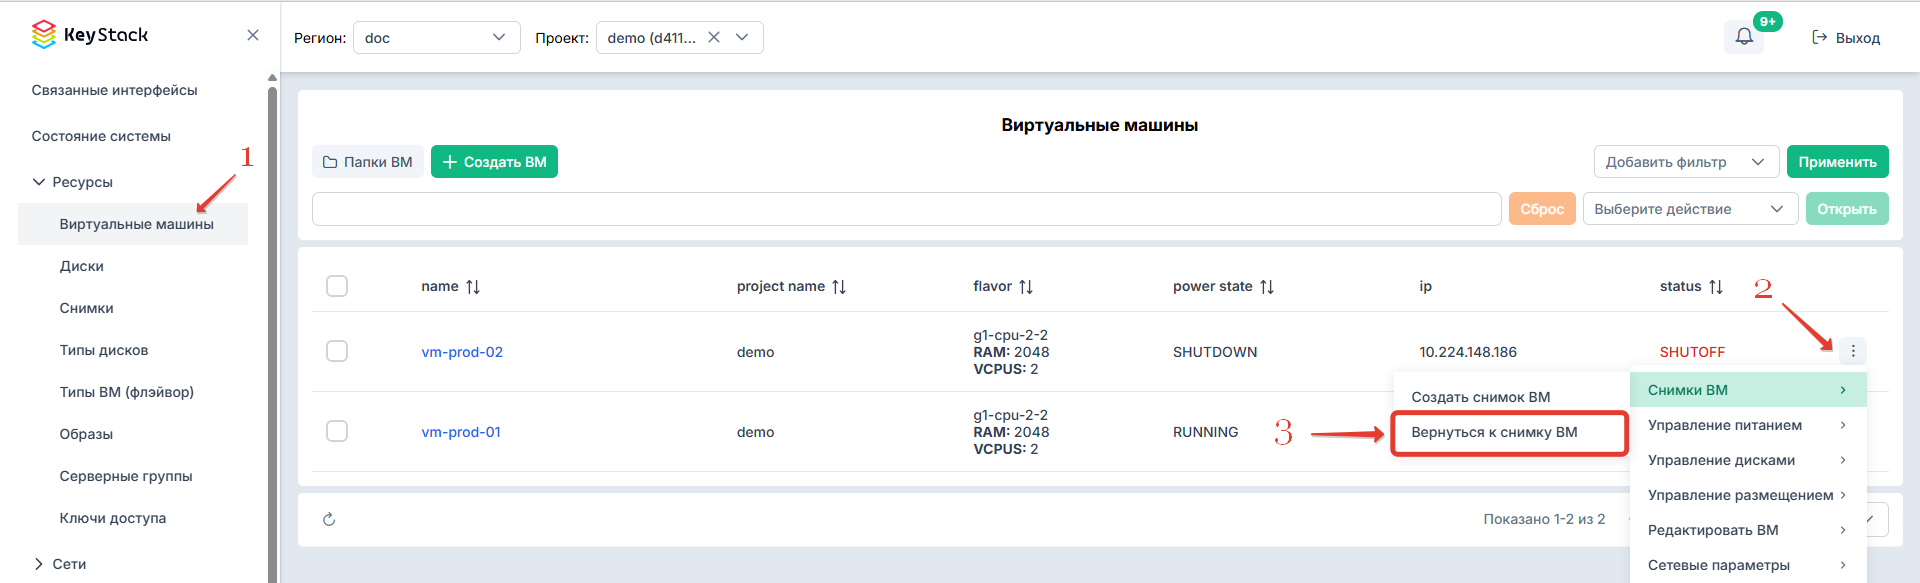Screen dimensions: 1920x583
Task: Sort by status column arrows
Action: coord(1716,287)
